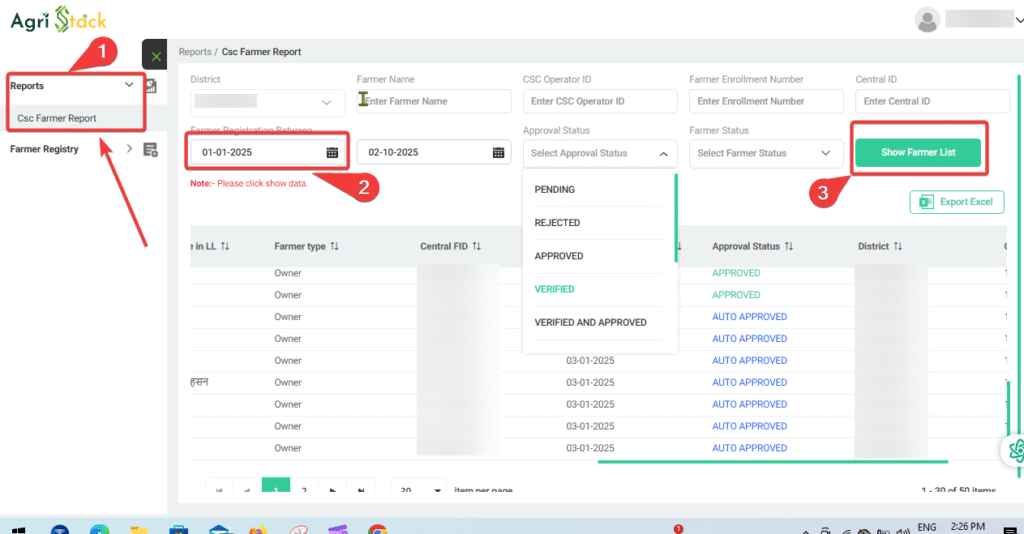The width and height of the screenshot is (1024, 534).
Task: Open calendar picker for end date 02-10-2025
Action: pos(498,153)
